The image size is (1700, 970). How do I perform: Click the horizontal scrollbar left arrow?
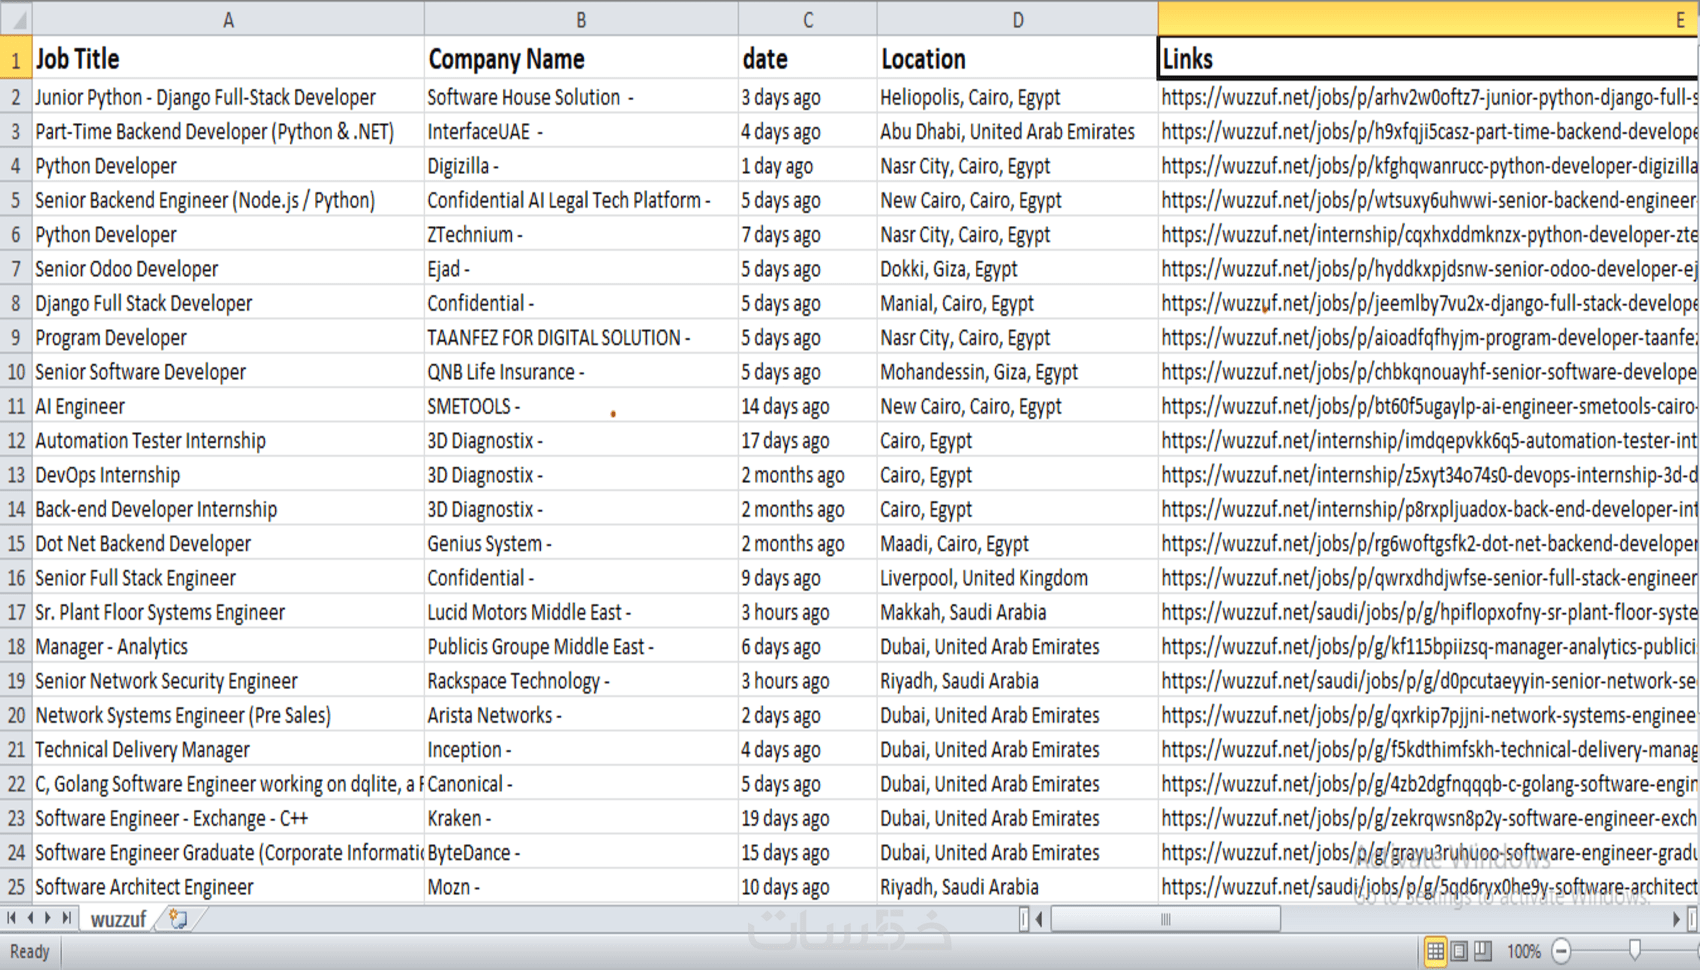(x=1040, y=919)
